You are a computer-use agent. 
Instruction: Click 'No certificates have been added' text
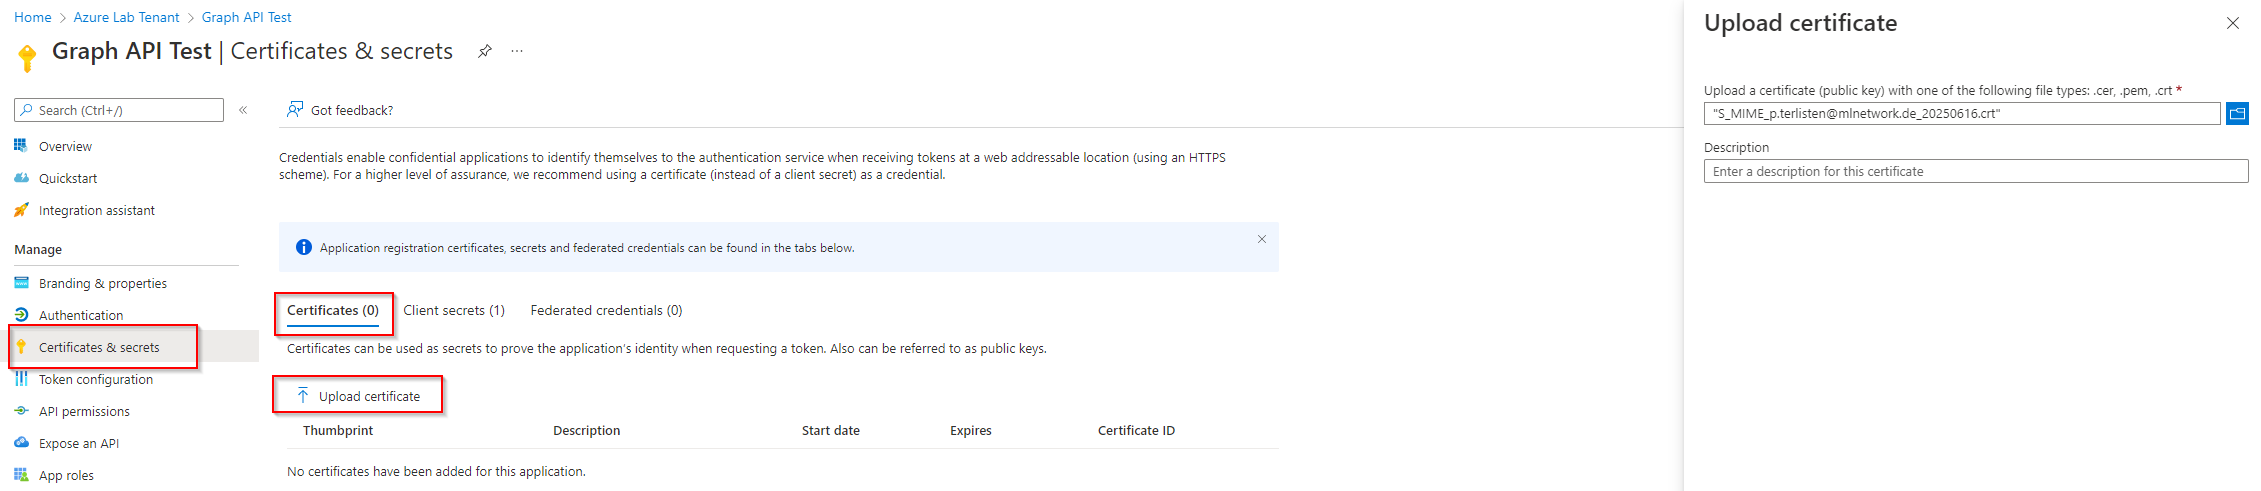(436, 472)
